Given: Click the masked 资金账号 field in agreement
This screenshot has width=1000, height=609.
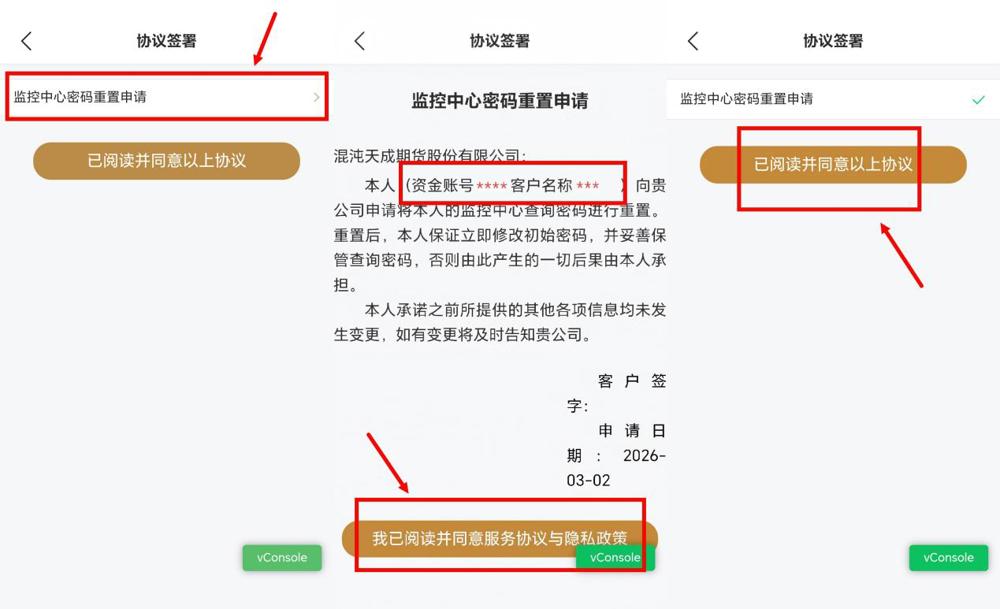Looking at the screenshot, I should coord(459,186).
